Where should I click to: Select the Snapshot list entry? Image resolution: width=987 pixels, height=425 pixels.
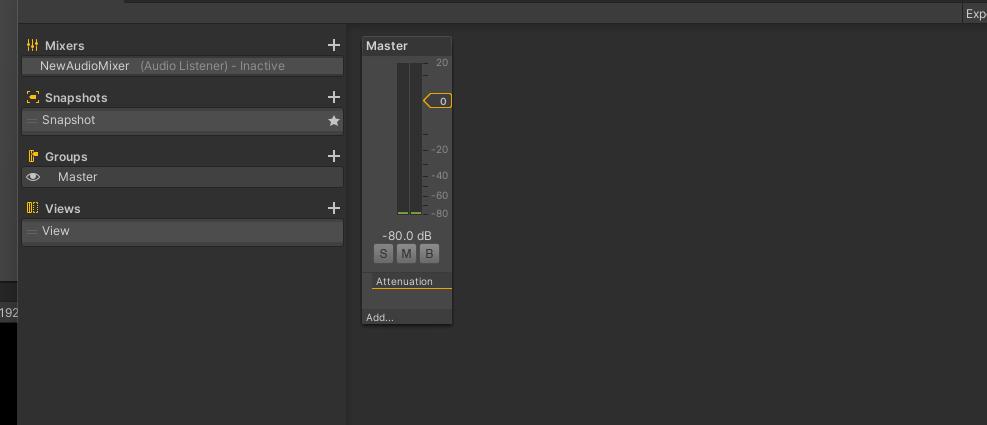click(x=183, y=120)
